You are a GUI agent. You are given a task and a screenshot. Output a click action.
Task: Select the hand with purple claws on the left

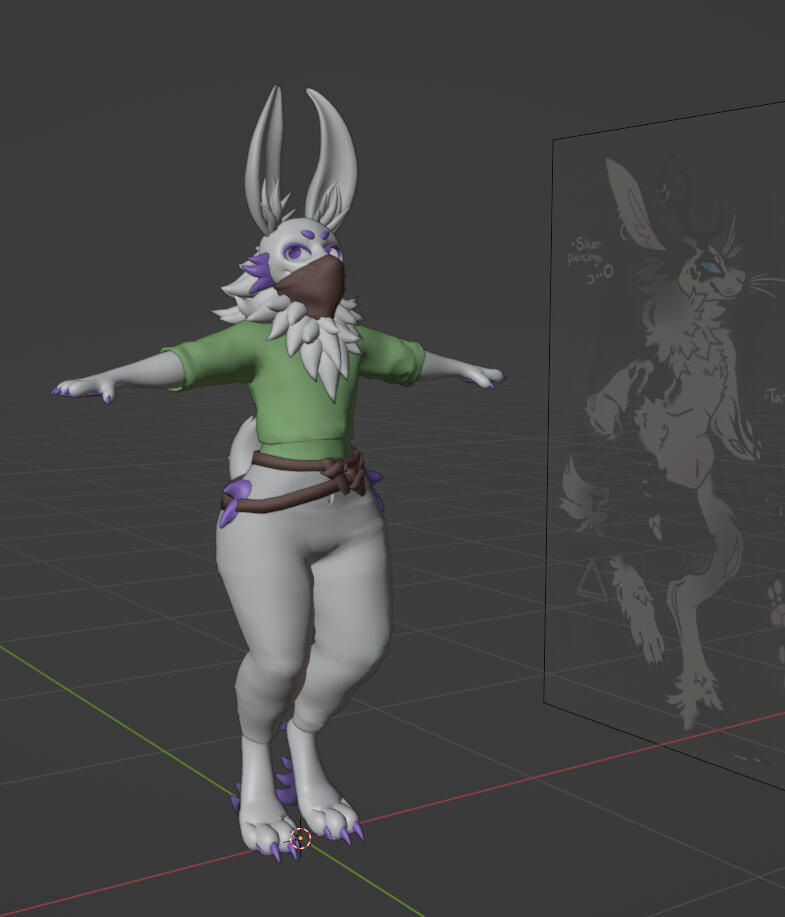[x=85, y=388]
